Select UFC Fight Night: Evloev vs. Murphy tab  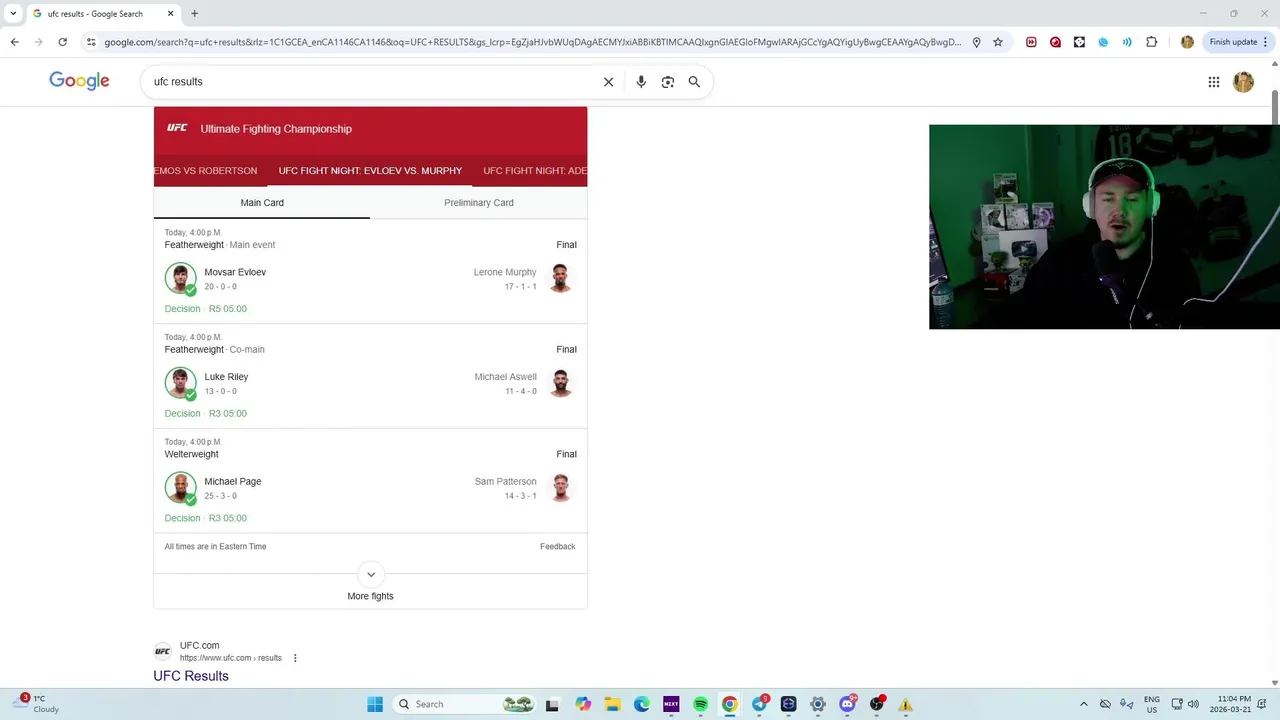pyautogui.click(x=370, y=171)
